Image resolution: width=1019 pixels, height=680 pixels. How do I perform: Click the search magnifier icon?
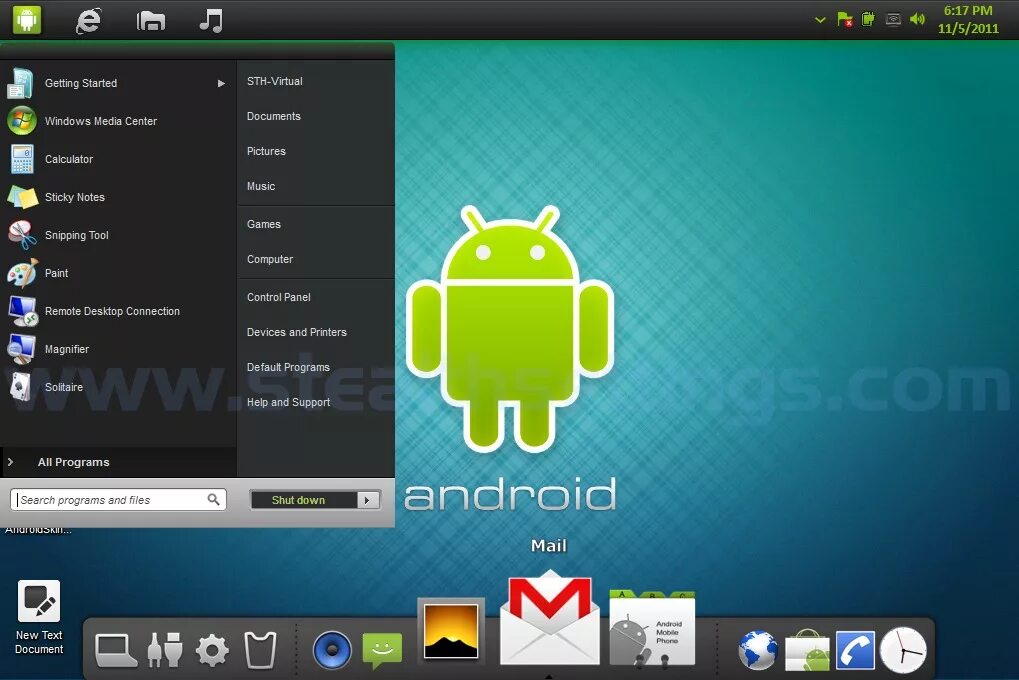(213, 499)
